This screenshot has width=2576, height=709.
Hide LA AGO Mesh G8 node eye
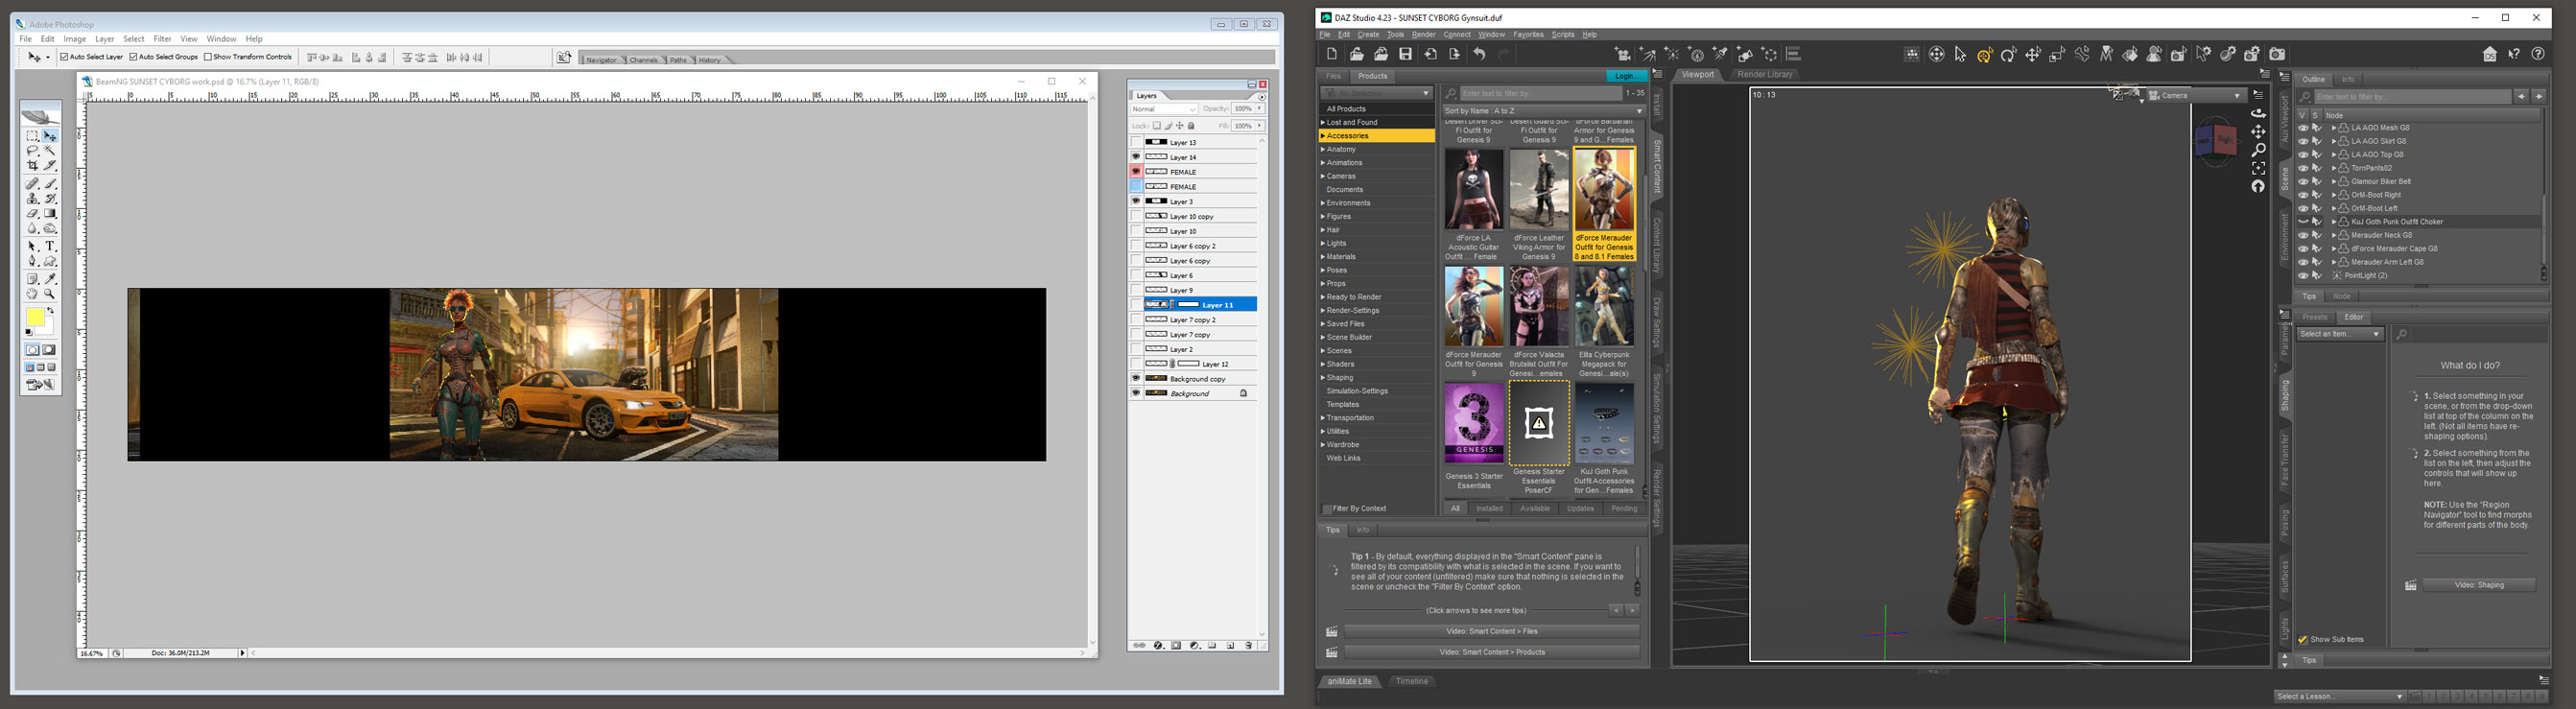(2303, 128)
